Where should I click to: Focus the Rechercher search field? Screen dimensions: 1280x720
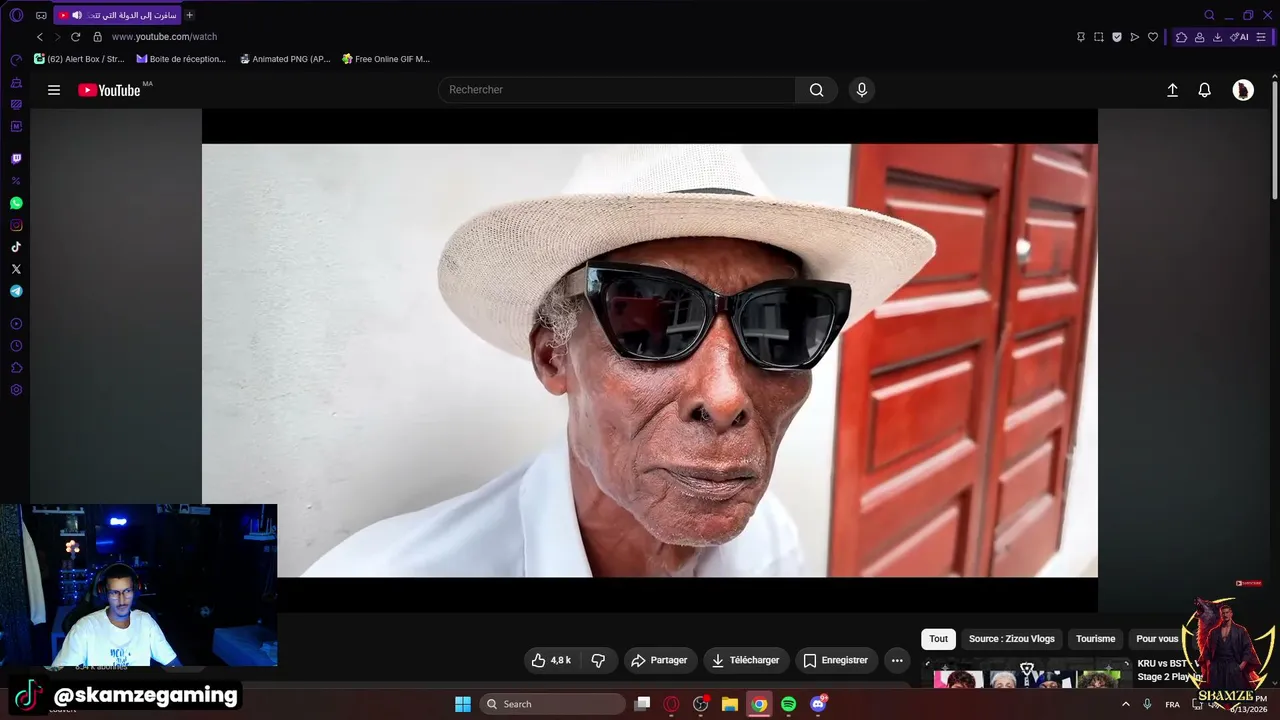coord(617,90)
